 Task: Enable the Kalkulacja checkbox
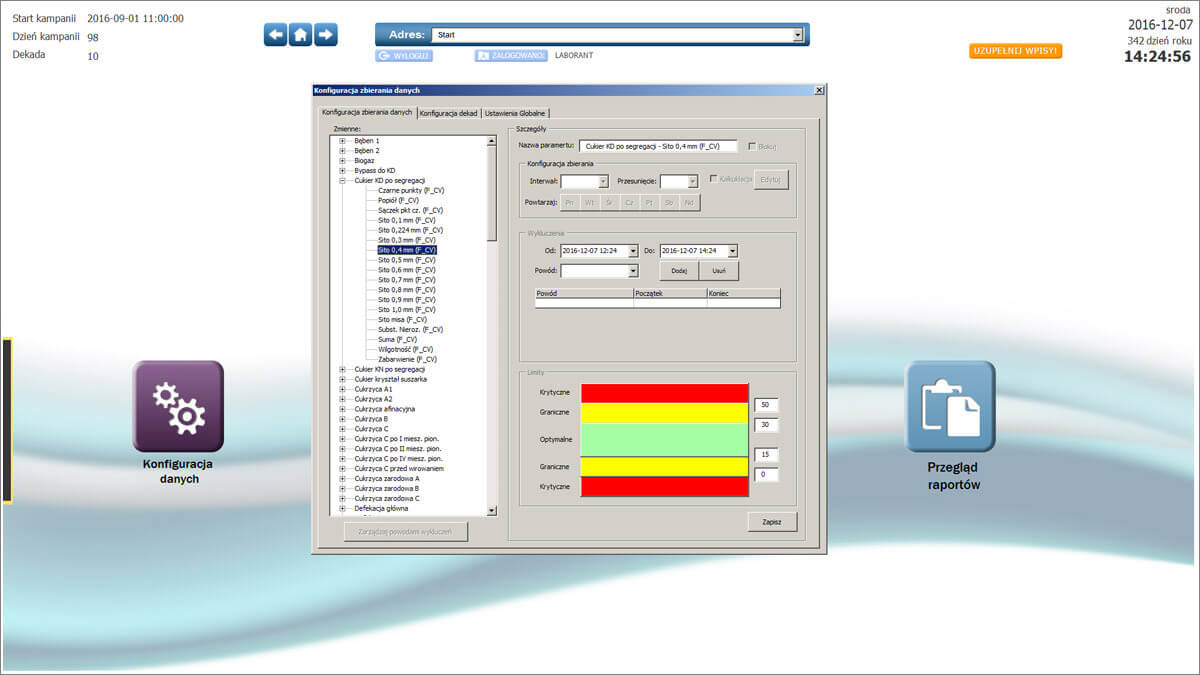point(713,180)
